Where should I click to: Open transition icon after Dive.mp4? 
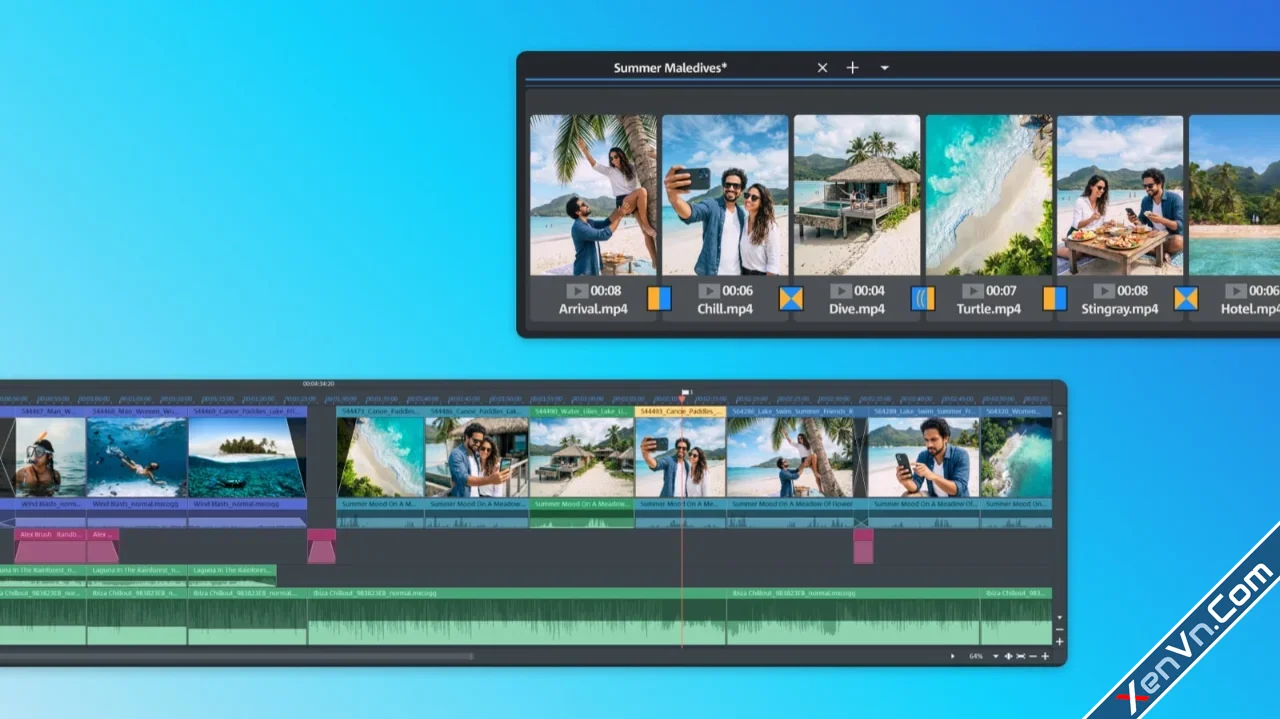(923, 298)
